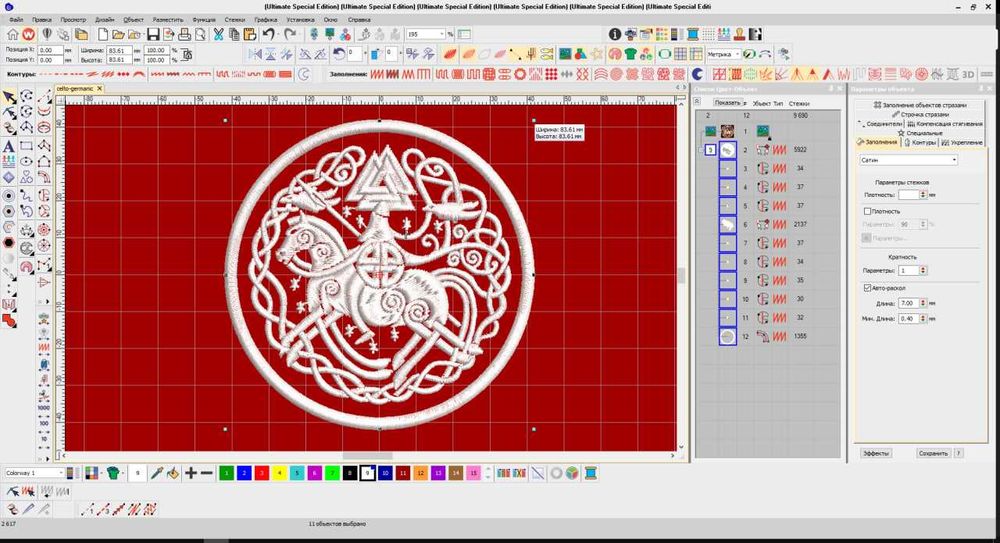The width and height of the screenshot is (1000, 543).
Task: Click the Redo arrow icon
Action: (x=290, y=34)
